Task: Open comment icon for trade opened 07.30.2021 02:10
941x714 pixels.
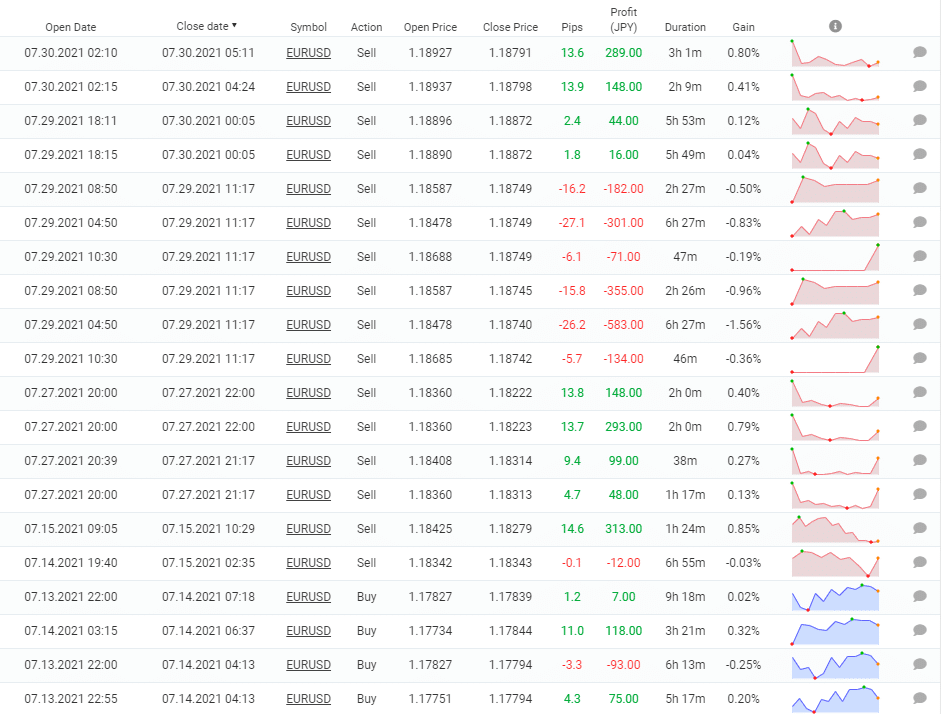Action: tap(919, 53)
